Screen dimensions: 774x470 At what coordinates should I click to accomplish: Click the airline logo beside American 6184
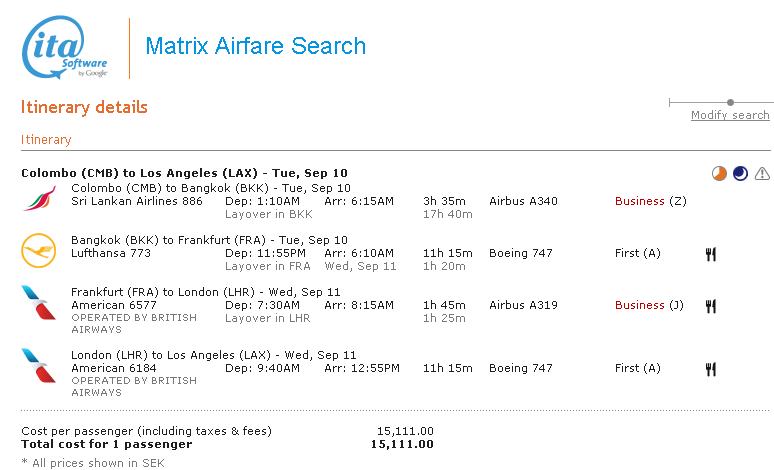click(38, 365)
